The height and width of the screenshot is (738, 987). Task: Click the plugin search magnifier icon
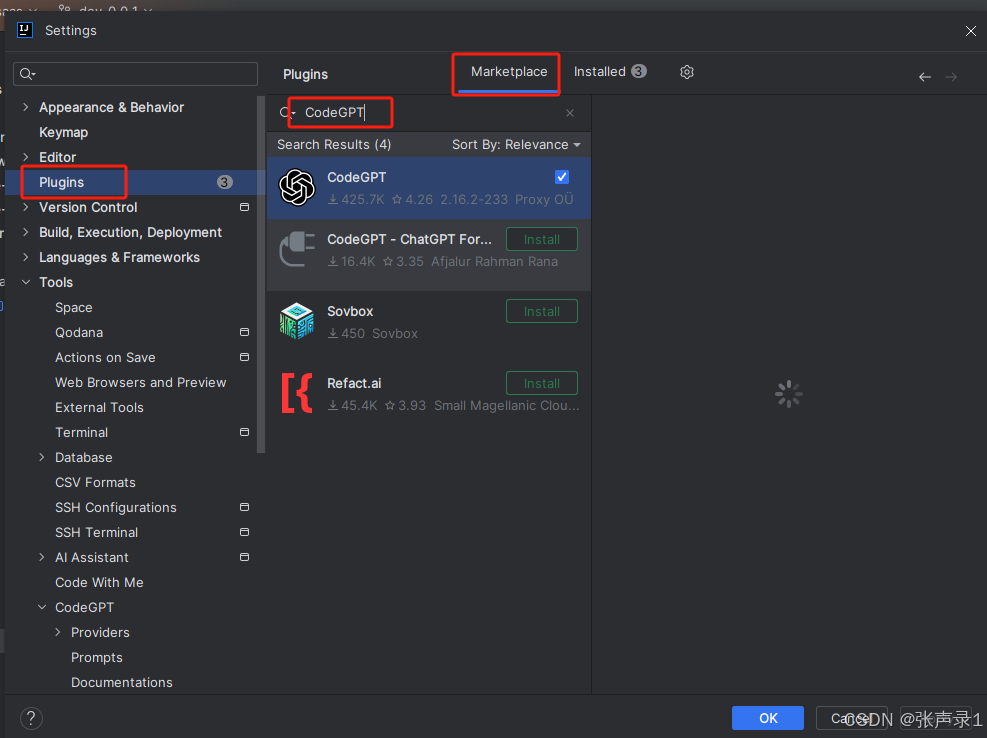[286, 113]
